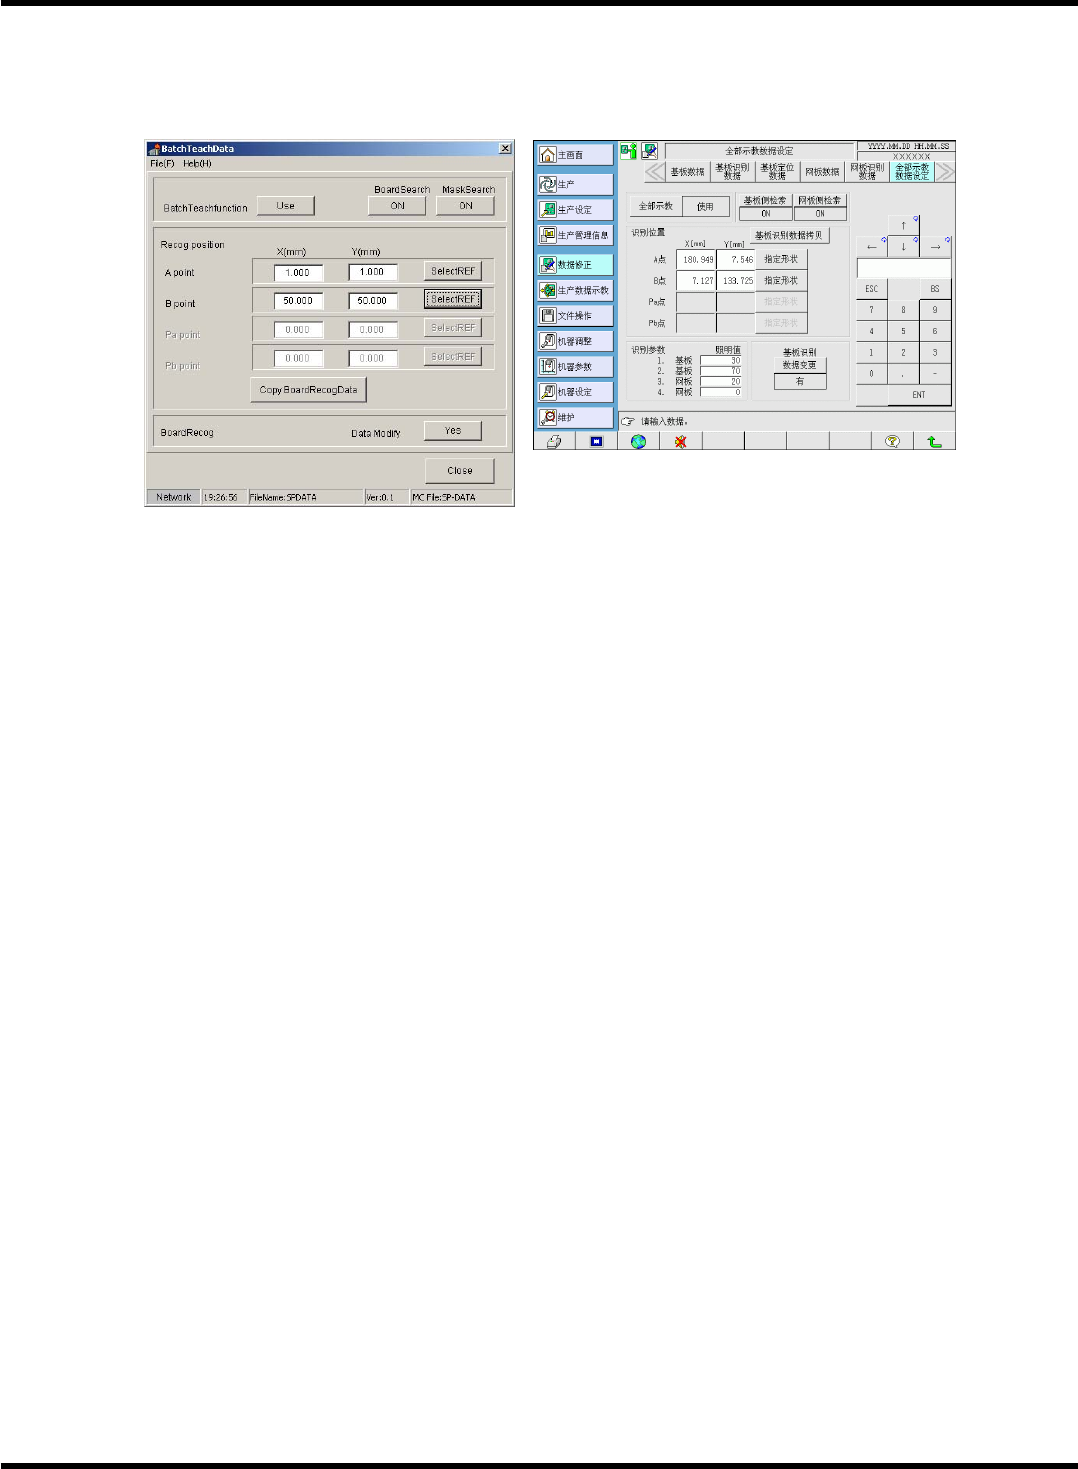Switch to 基板定位数据 tab

click(x=777, y=171)
